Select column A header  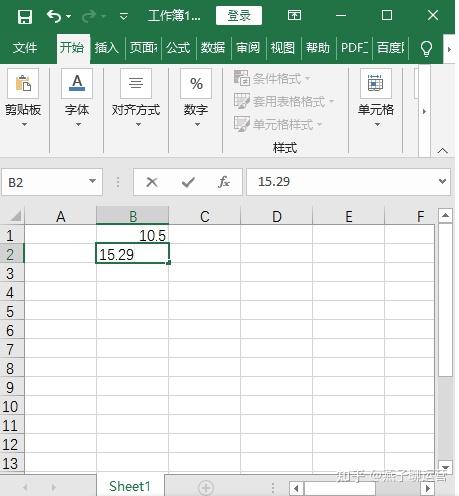point(61,217)
